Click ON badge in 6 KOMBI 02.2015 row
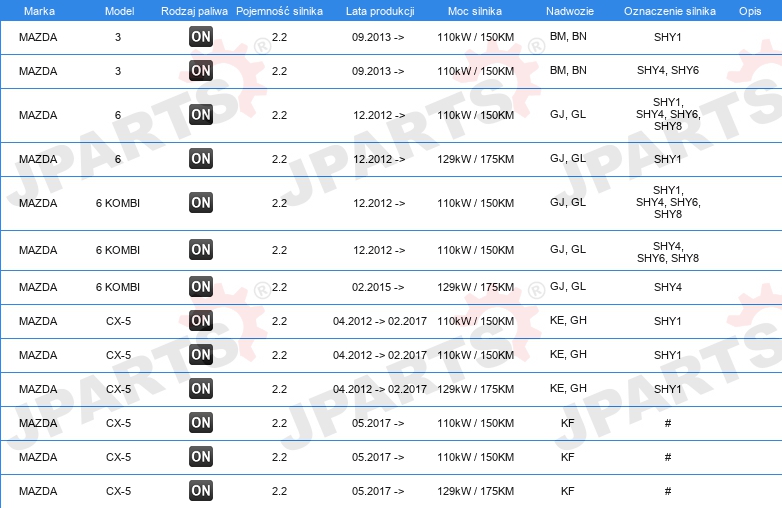The height and width of the screenshot is (508, 782). tap(201, 287)
